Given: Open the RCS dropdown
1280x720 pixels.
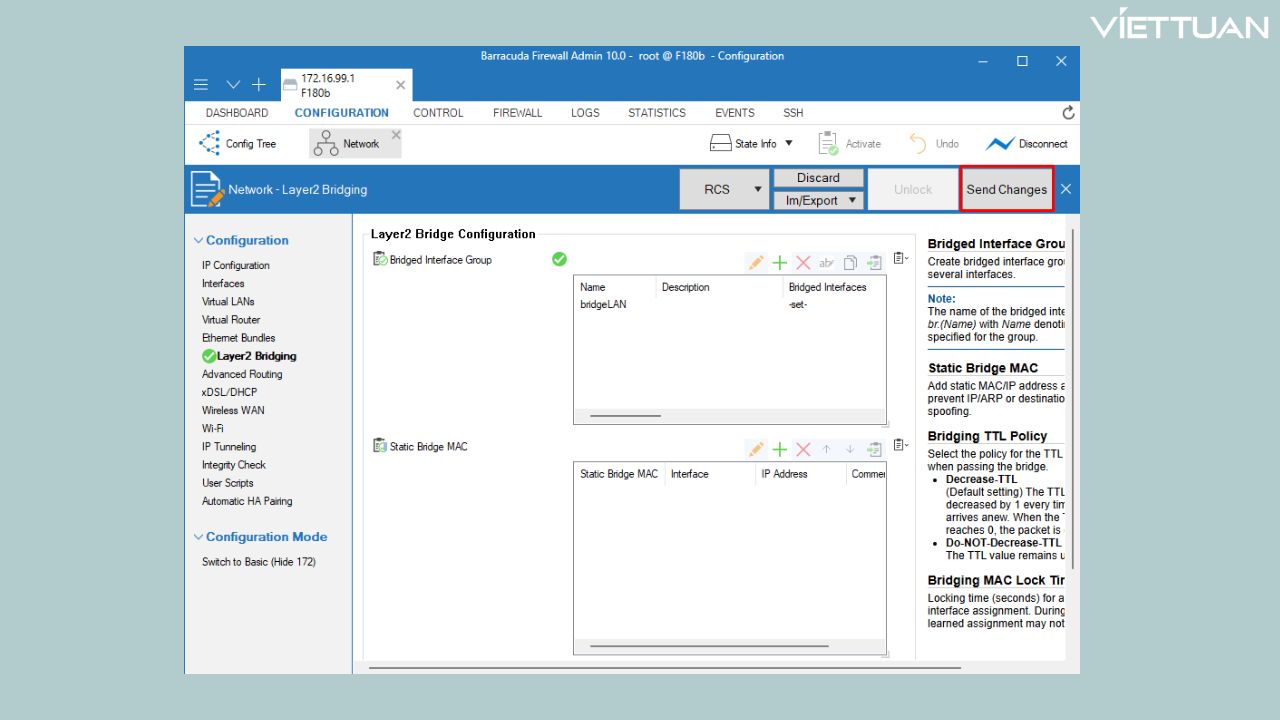Looking at the screenshot, I should (757, 190).
